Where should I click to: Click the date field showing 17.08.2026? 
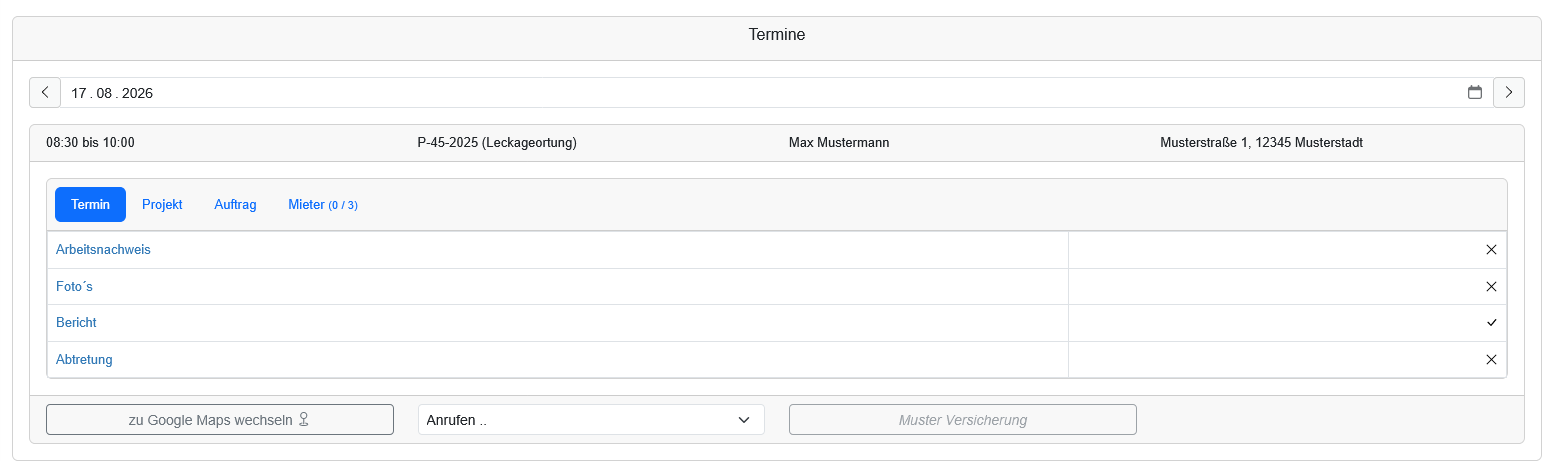coord(760,92)
